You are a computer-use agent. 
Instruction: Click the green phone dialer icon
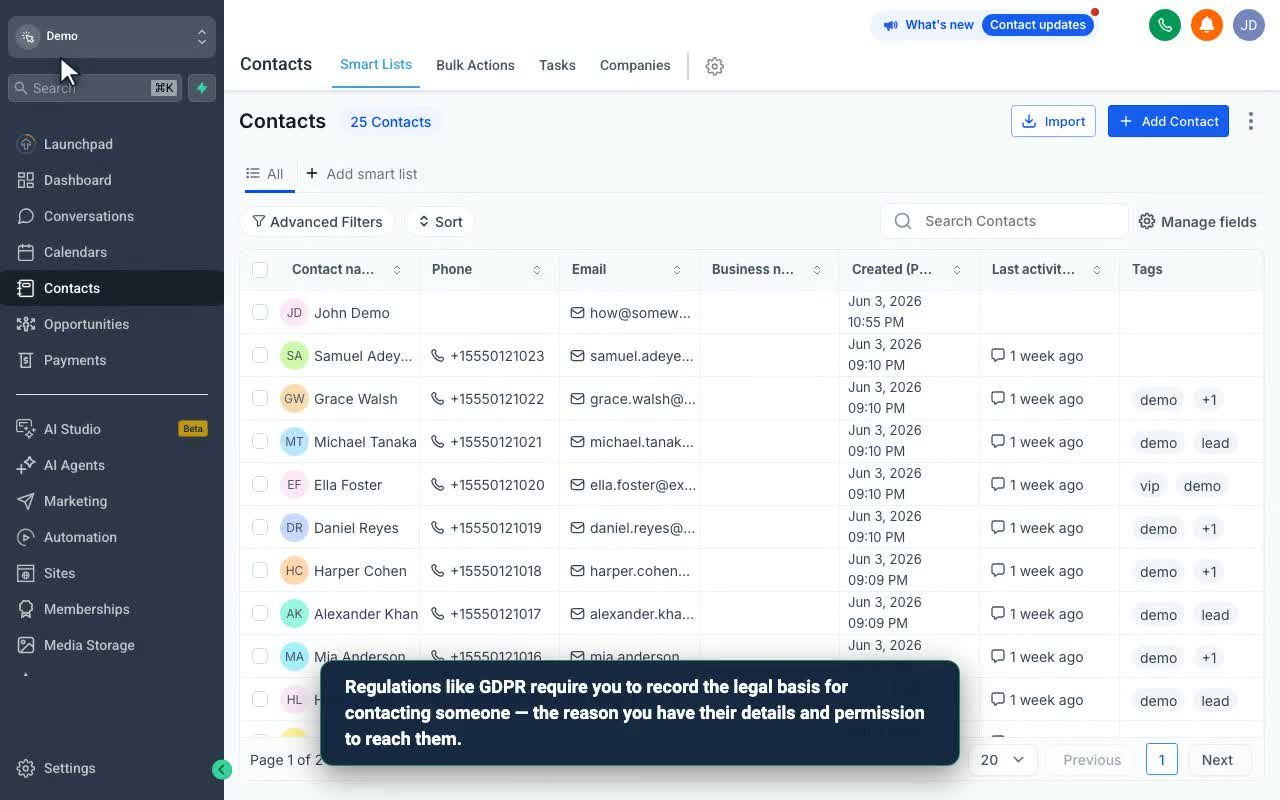(x=1165, y=25)
